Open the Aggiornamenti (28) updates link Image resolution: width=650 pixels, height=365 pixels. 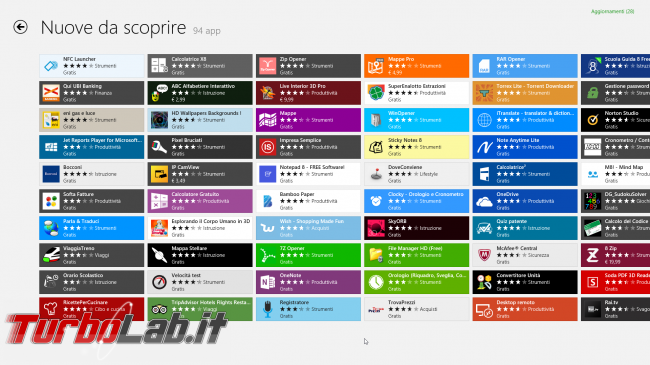[612, 11]
